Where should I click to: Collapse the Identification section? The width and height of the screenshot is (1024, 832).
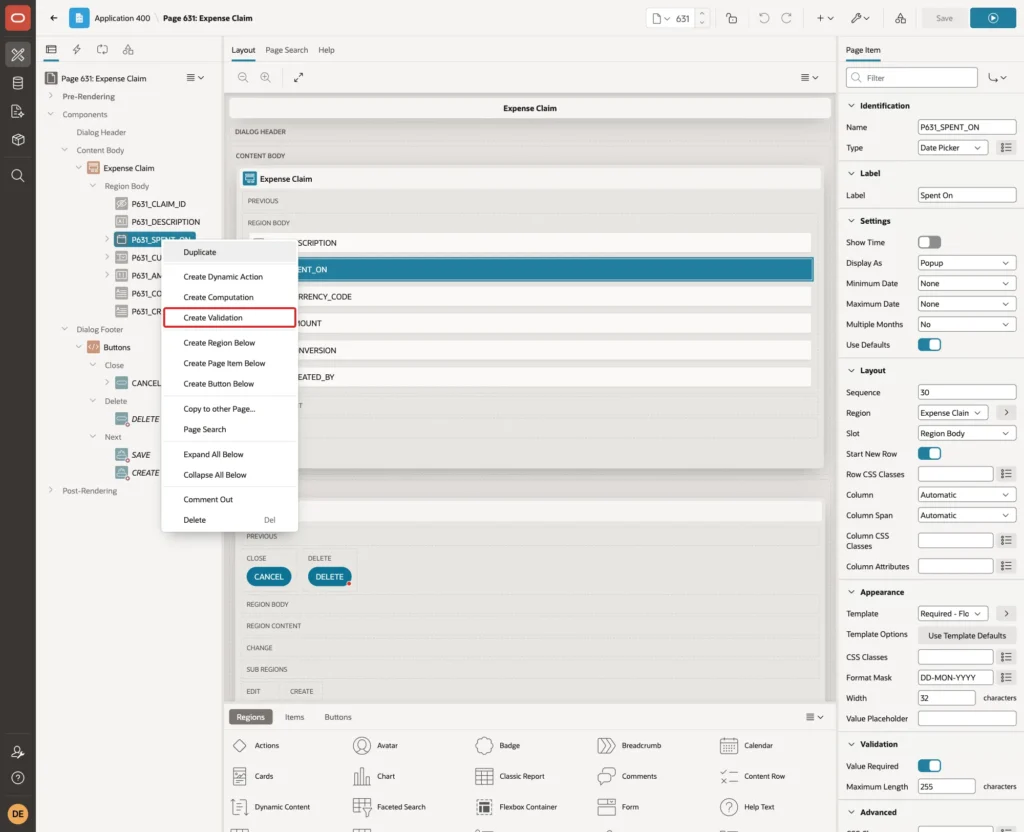pos(851,106)
